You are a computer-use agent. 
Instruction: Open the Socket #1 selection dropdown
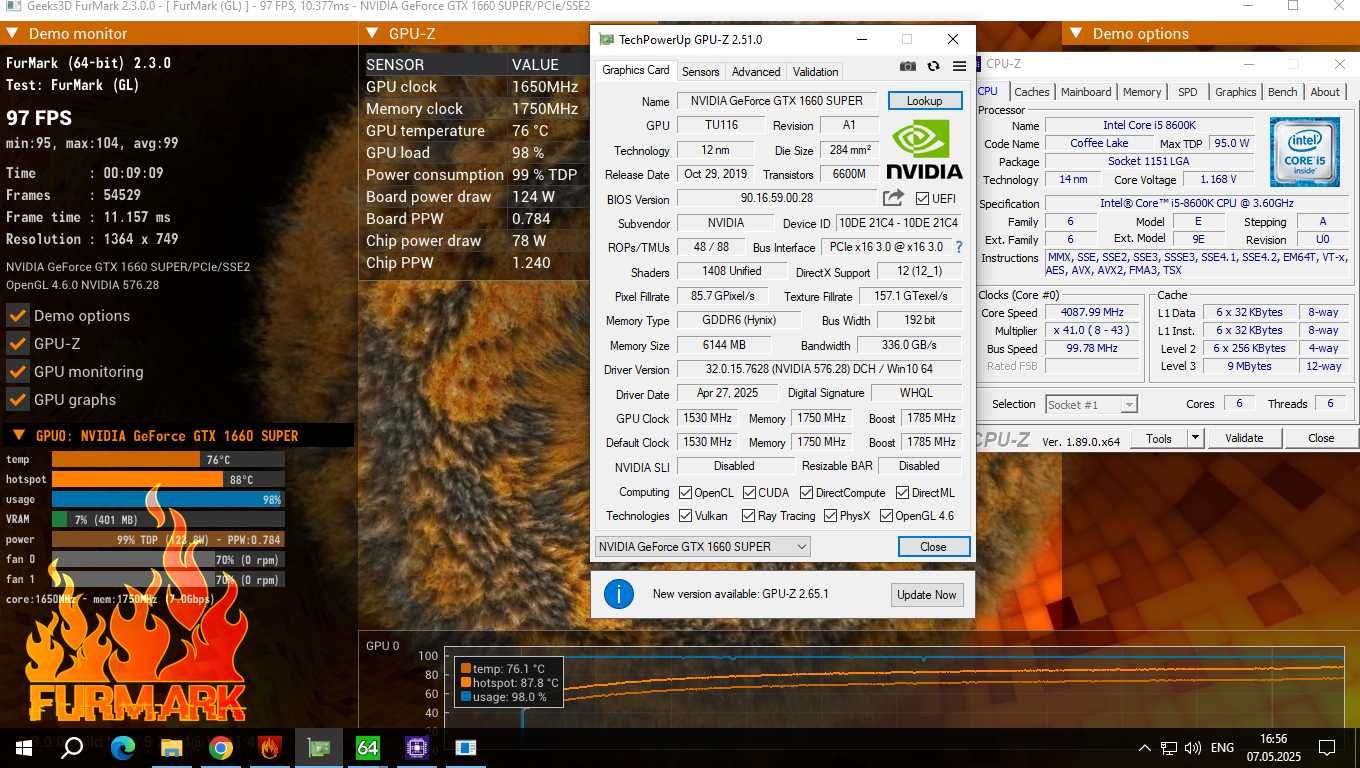pyautogui.click(x=1091, y=404)
